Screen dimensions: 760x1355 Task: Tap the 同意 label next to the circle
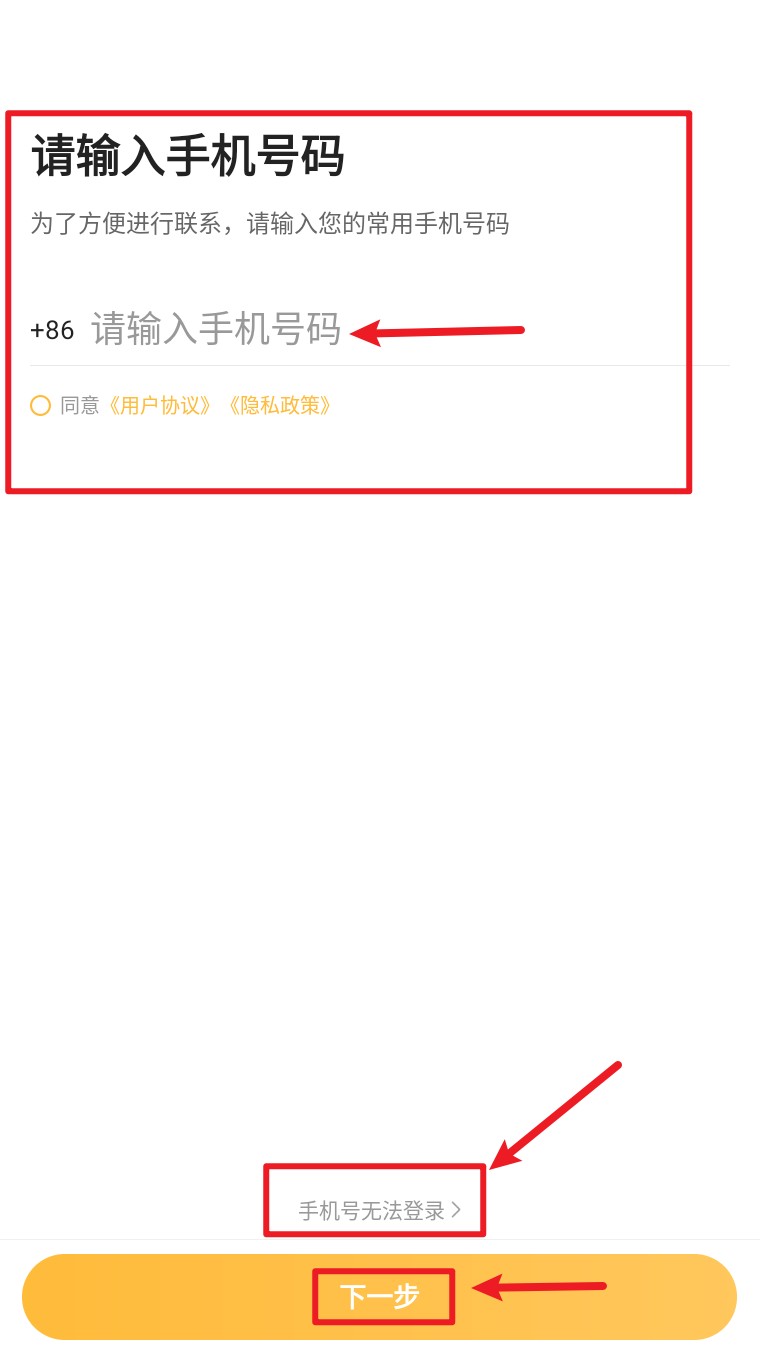point(80,406)
